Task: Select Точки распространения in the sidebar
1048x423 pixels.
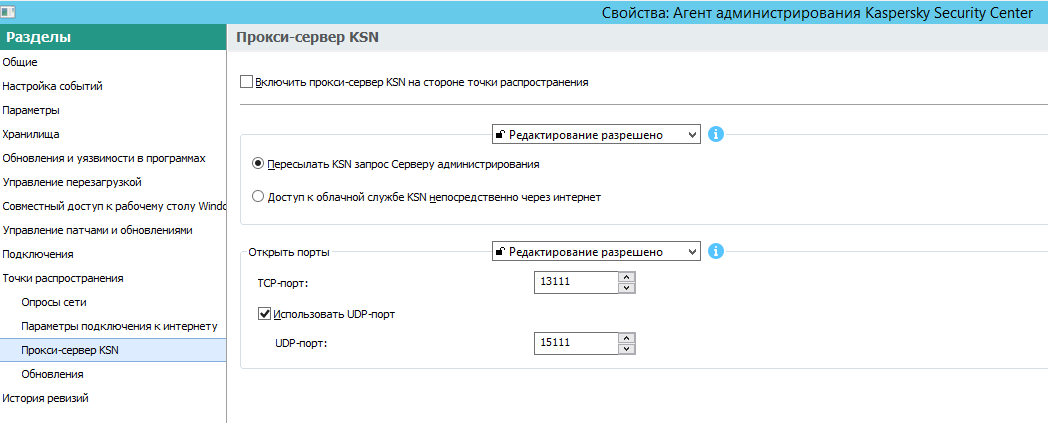Action: click(x=62, y=278)
